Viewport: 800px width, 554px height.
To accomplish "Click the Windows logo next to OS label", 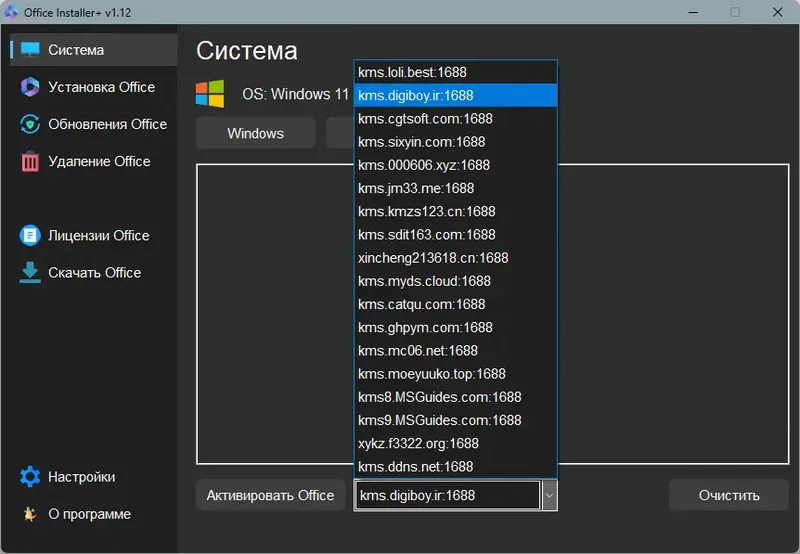I will click(x=210, y=94).
